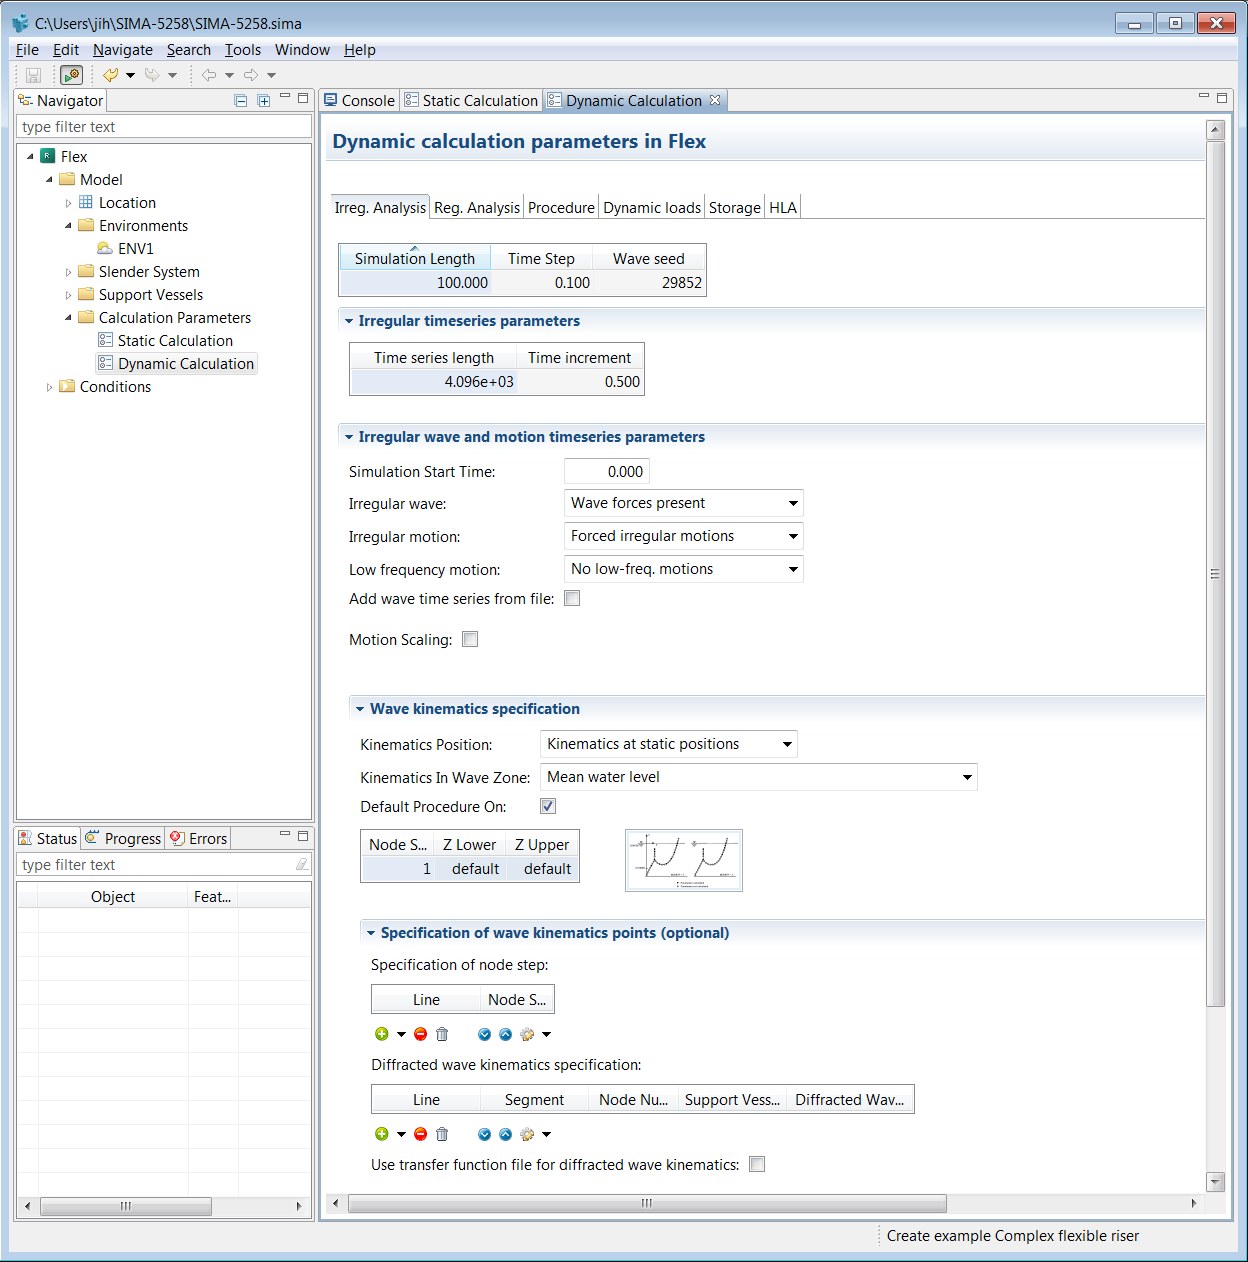This screenshot has width=1248, height=1262.
Task: Expand all items in the Navigator
Action: coord(264,100)
